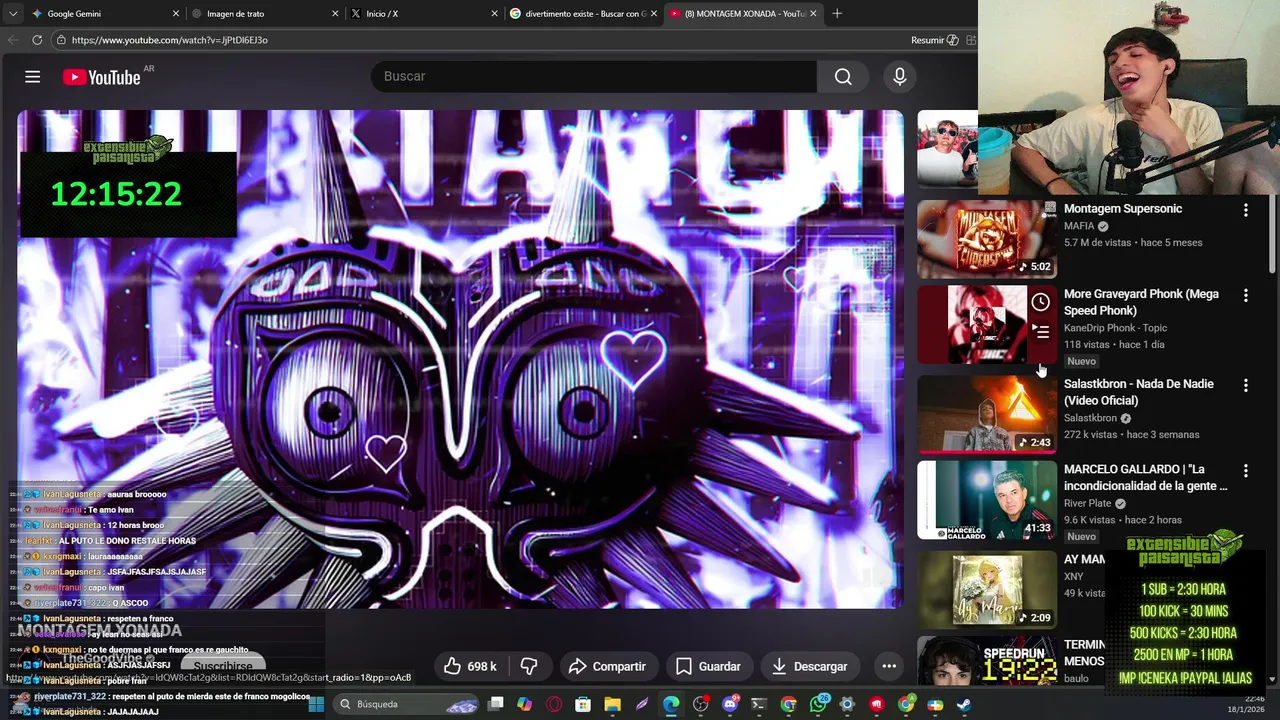Screen dimensions: 1280x720
Task: Open Salastkbron - Nada De Nadie title
Action: click(1139, 392)
